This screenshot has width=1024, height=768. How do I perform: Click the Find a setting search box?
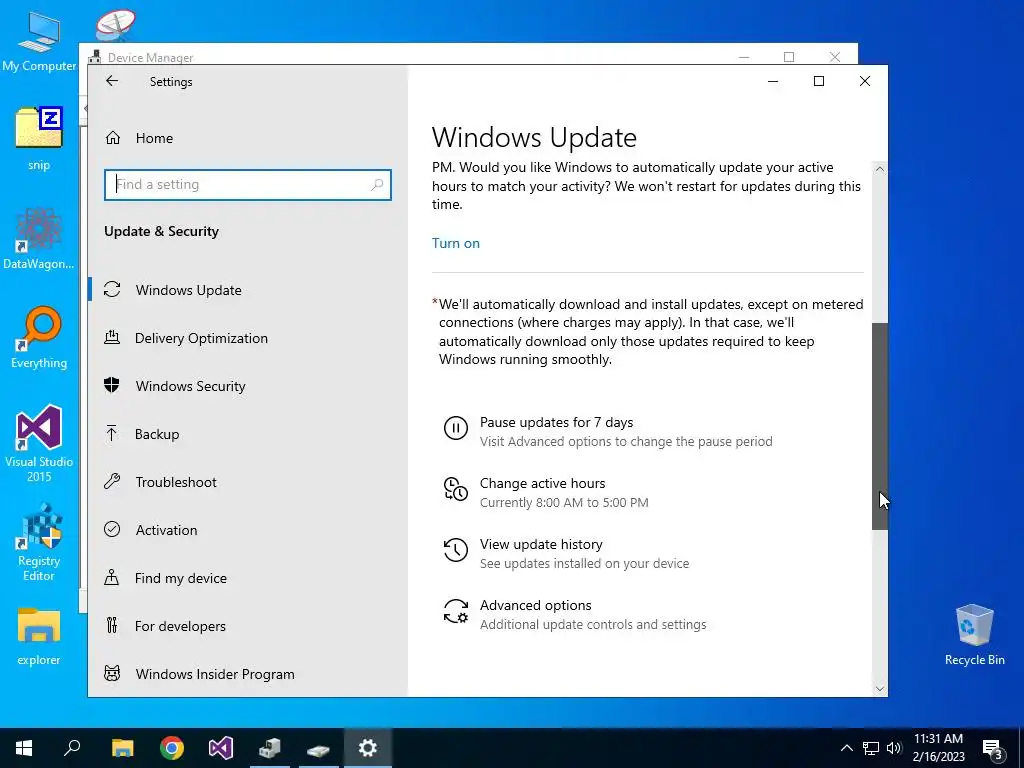pos(248,185)
